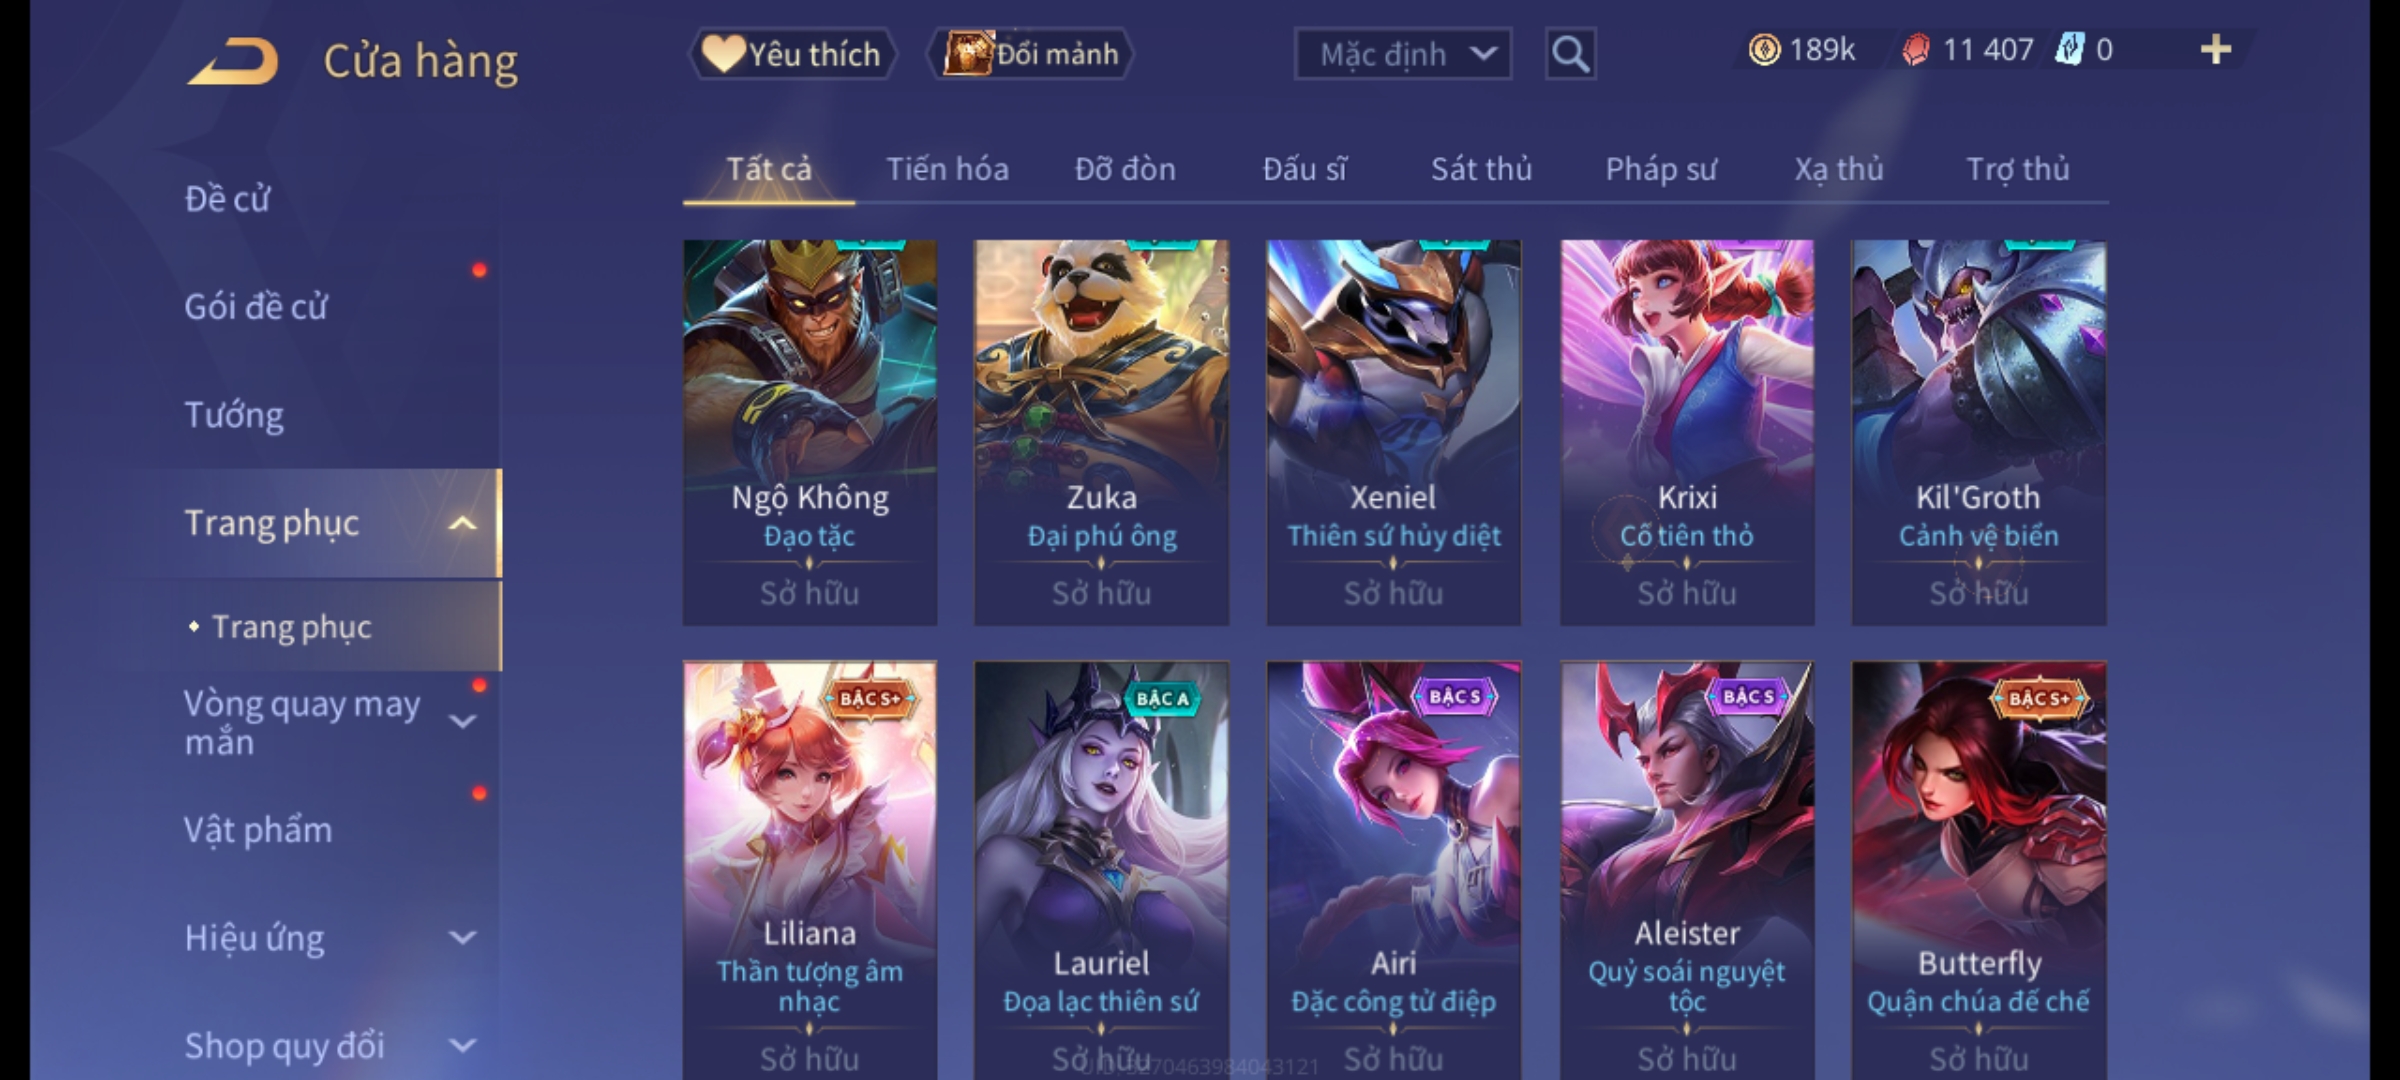Collapse the Trang phục sidebar section

tap(462, 523)
